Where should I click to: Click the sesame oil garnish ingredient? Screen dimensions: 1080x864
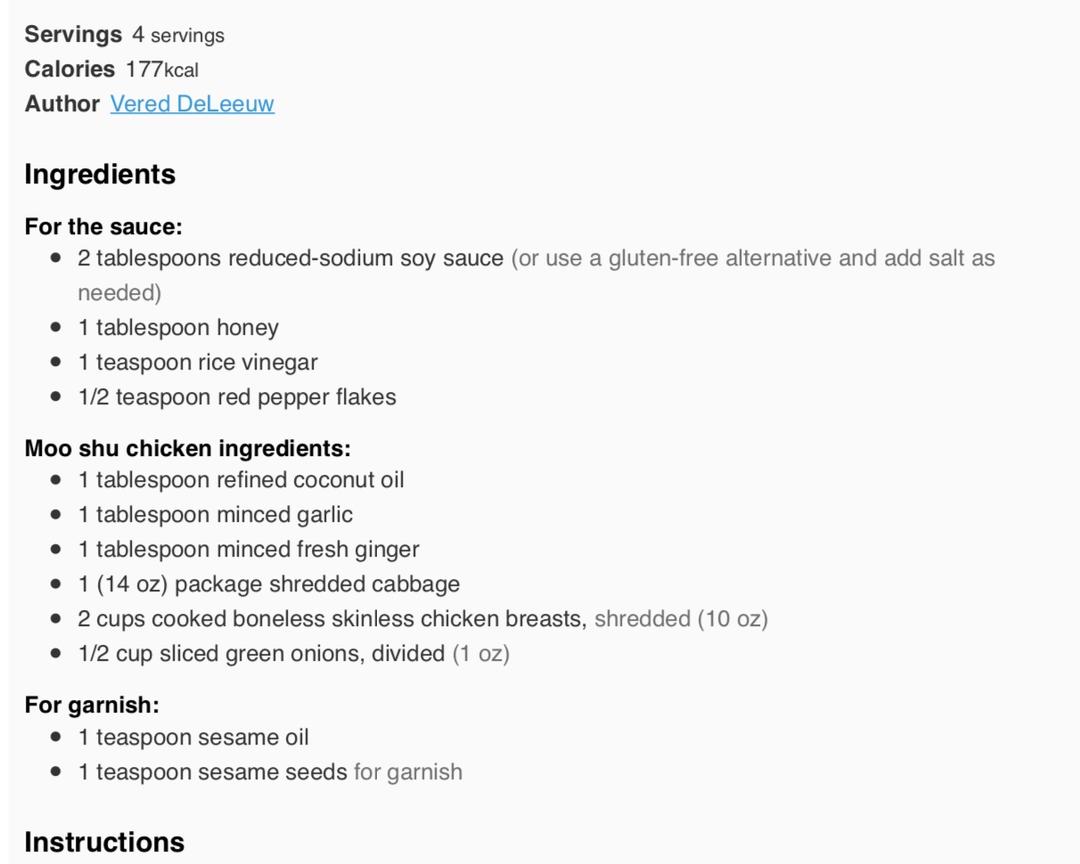(193, 738)
